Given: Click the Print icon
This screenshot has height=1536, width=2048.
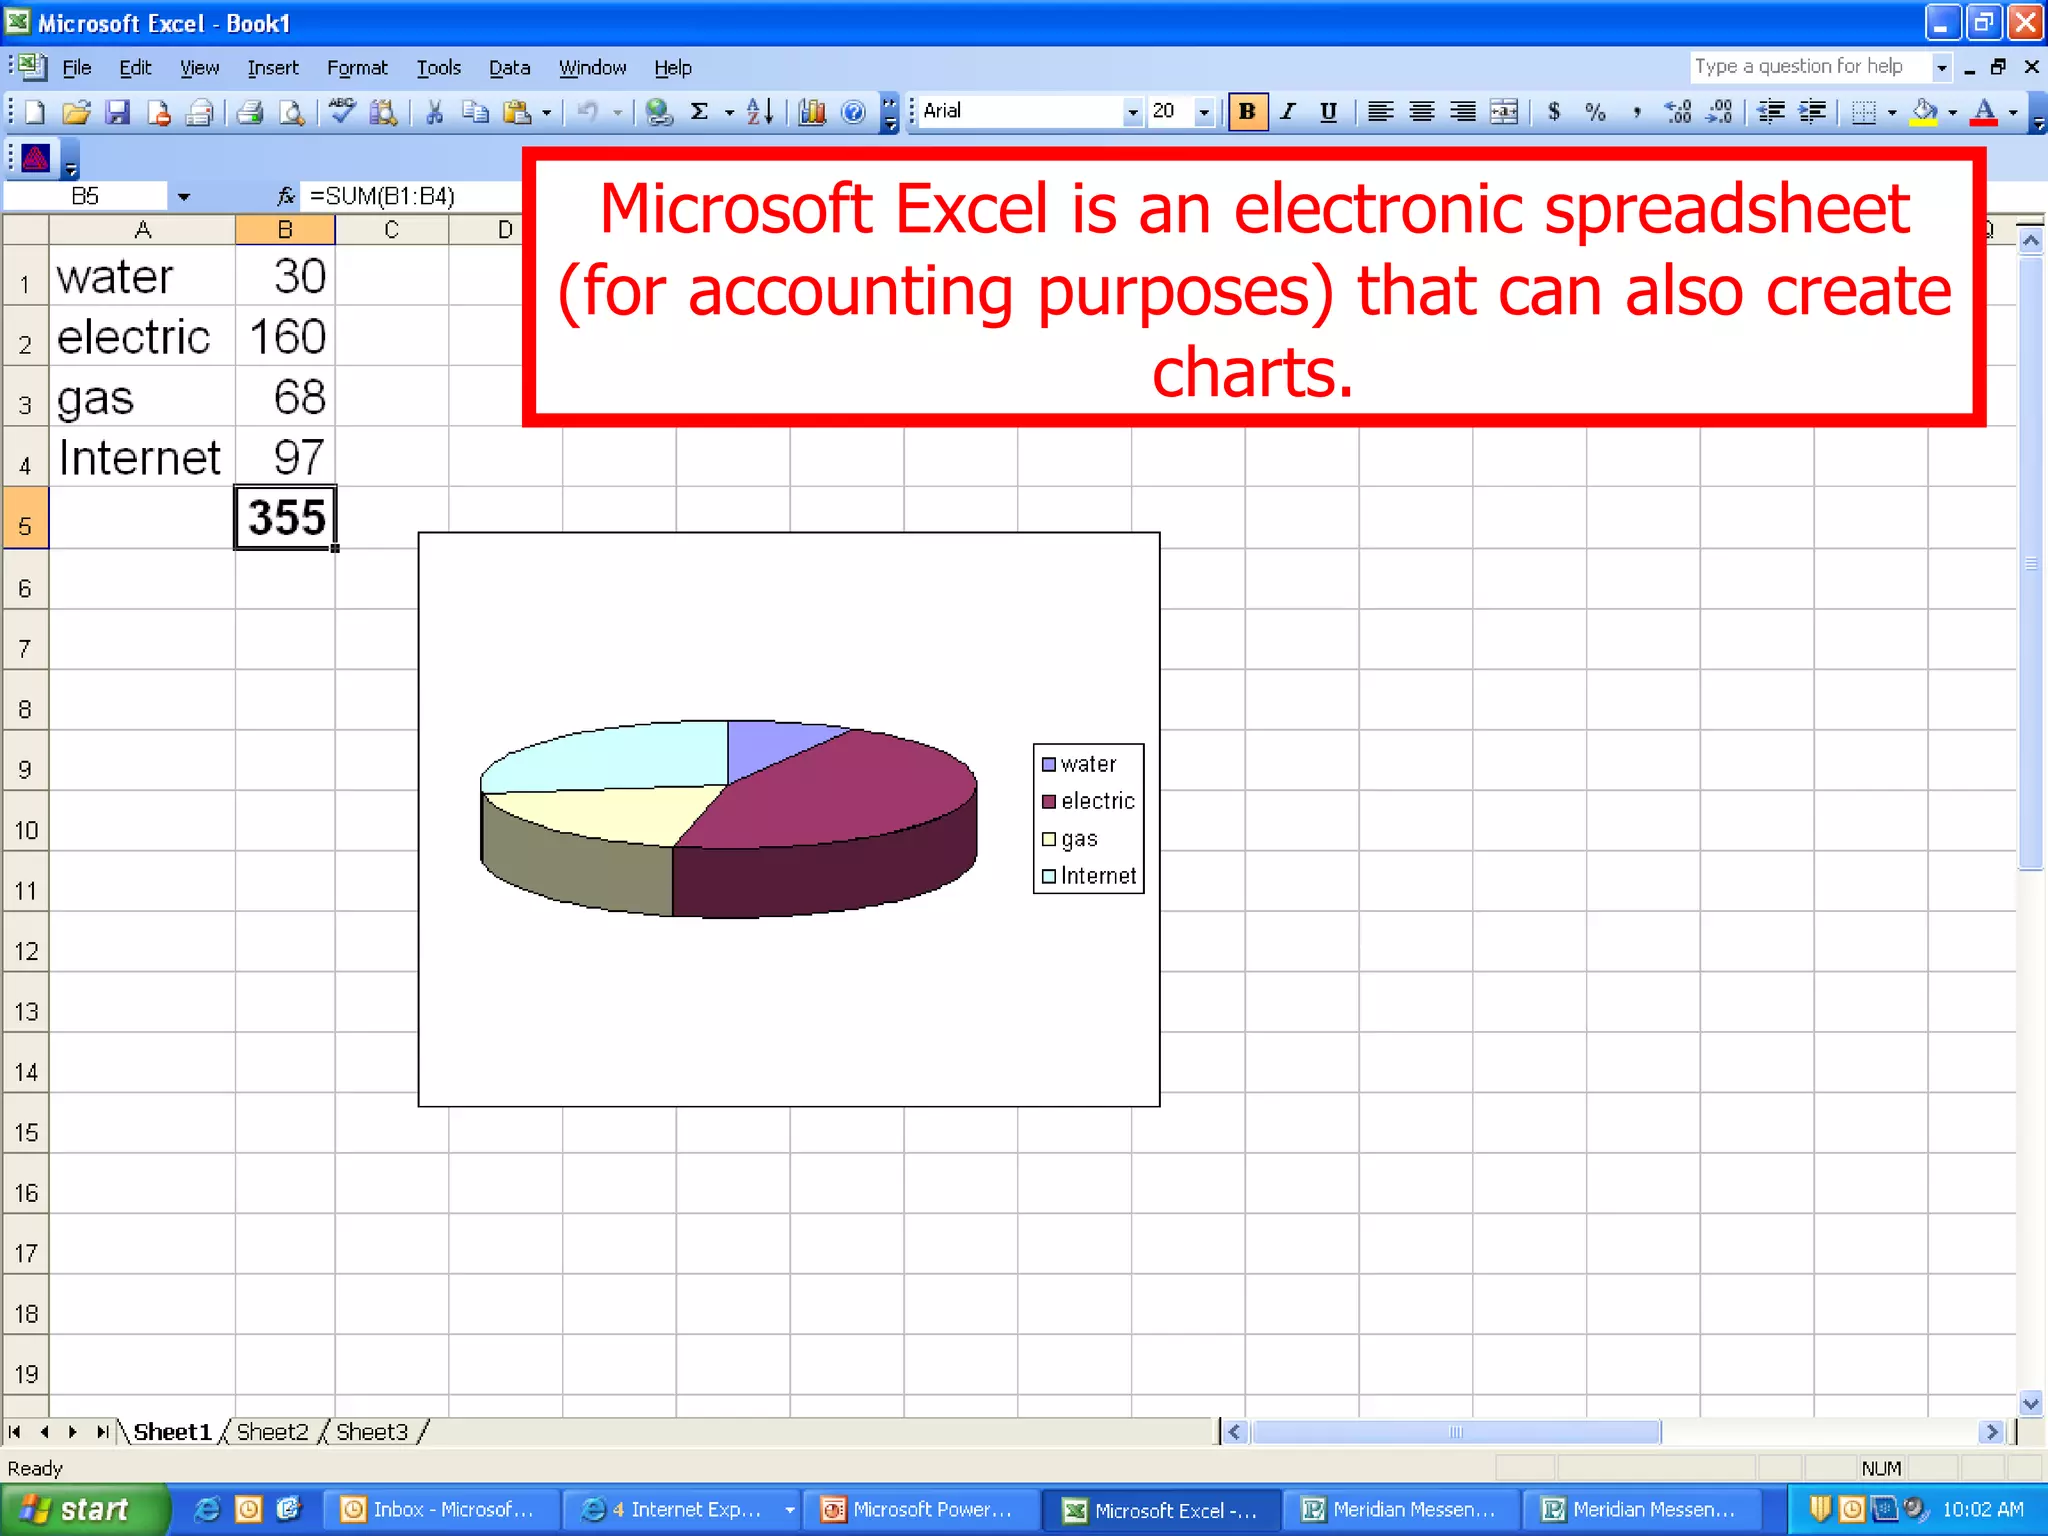Looking at the screenshot, I should [249, 112].
